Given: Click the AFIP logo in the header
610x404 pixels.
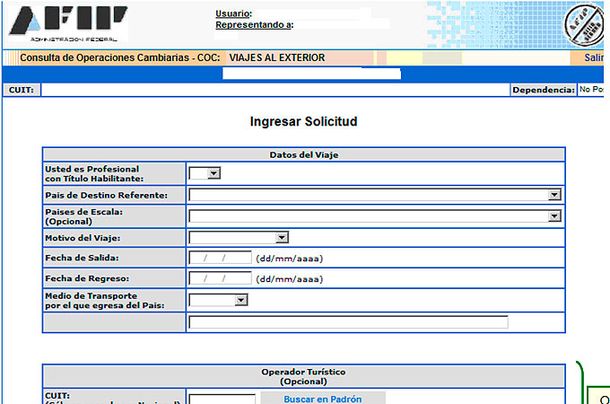Looking at the screenshot, I should tap(66, 22).
